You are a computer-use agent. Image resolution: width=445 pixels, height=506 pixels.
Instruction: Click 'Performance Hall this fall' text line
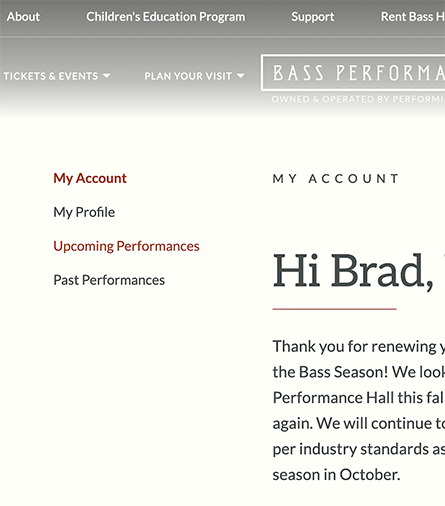click(x=358, y=397)
